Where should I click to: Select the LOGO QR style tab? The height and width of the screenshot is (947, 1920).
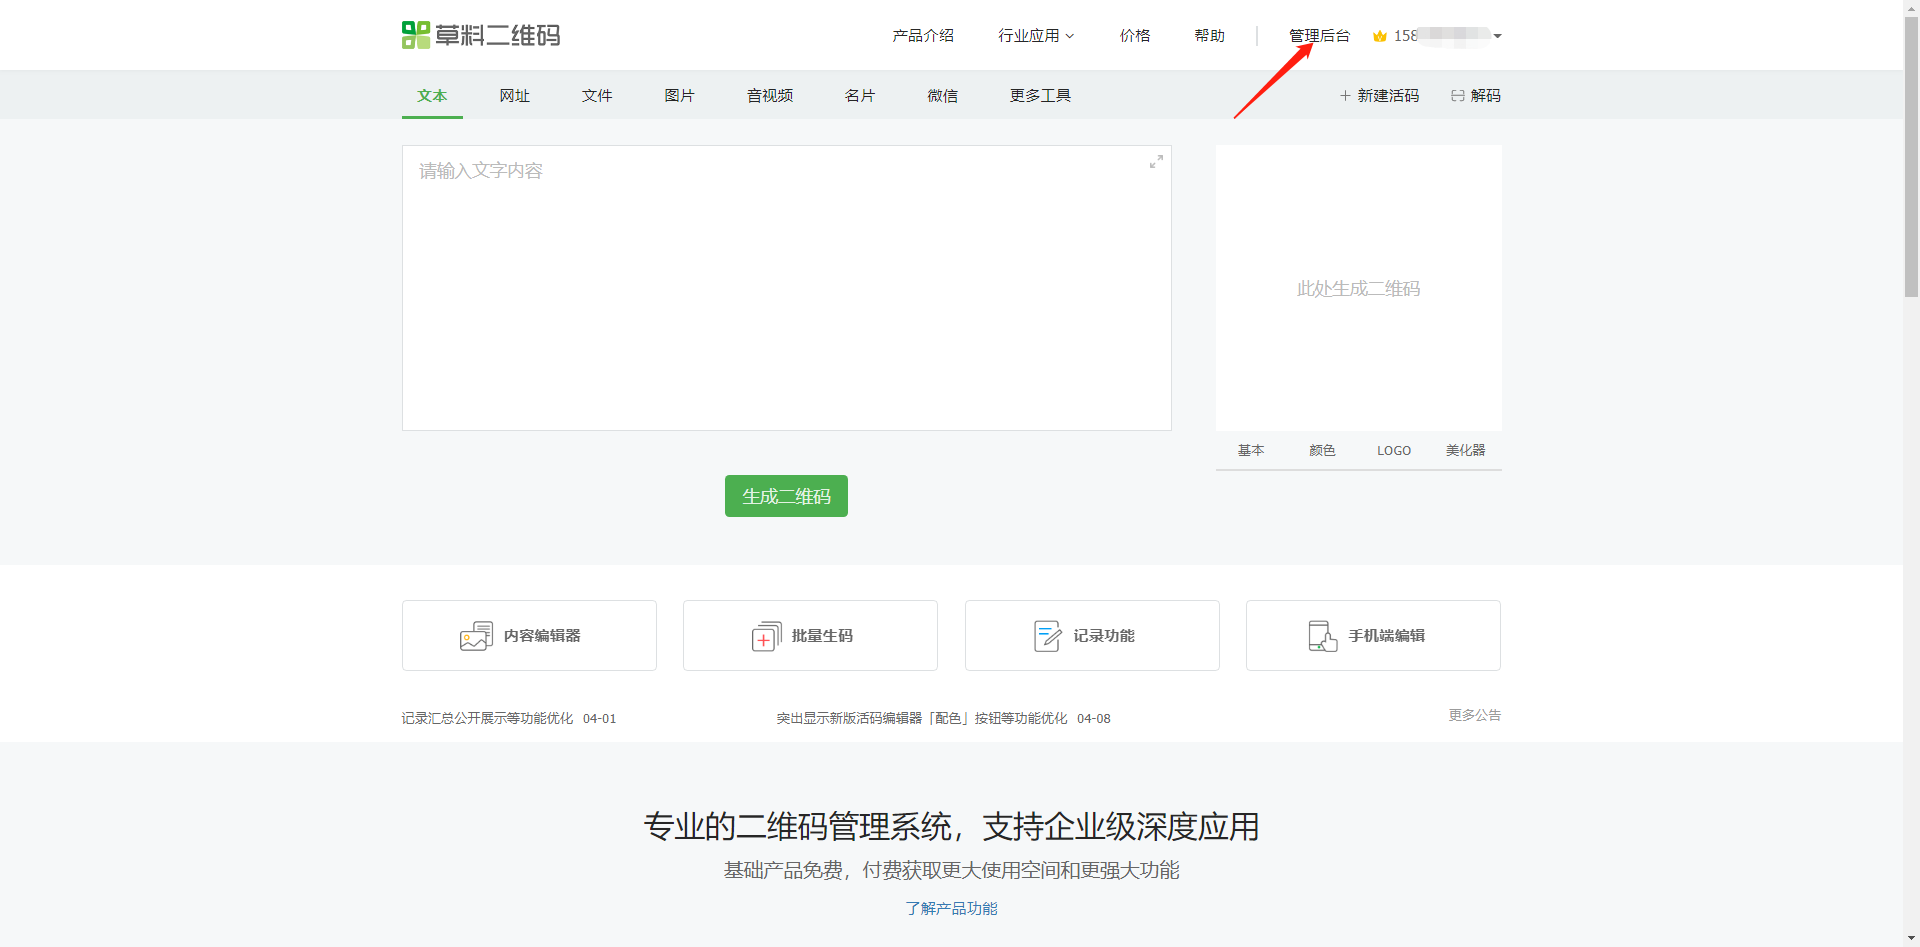tap(1394, 451)
